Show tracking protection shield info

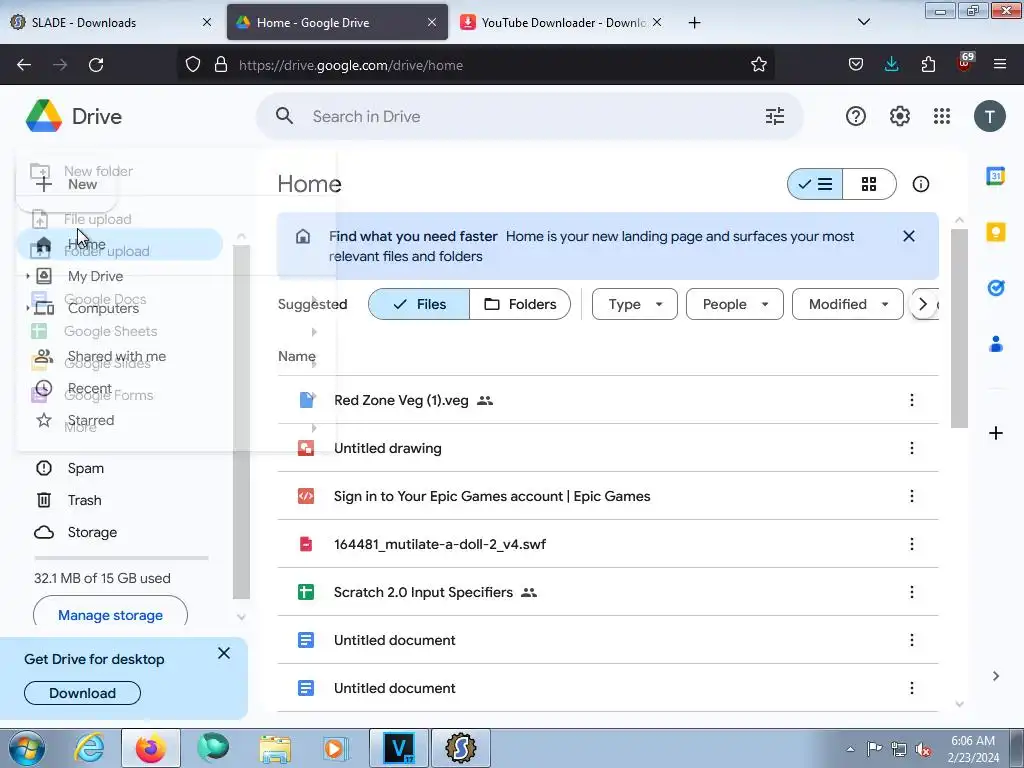tap(193, 65)
